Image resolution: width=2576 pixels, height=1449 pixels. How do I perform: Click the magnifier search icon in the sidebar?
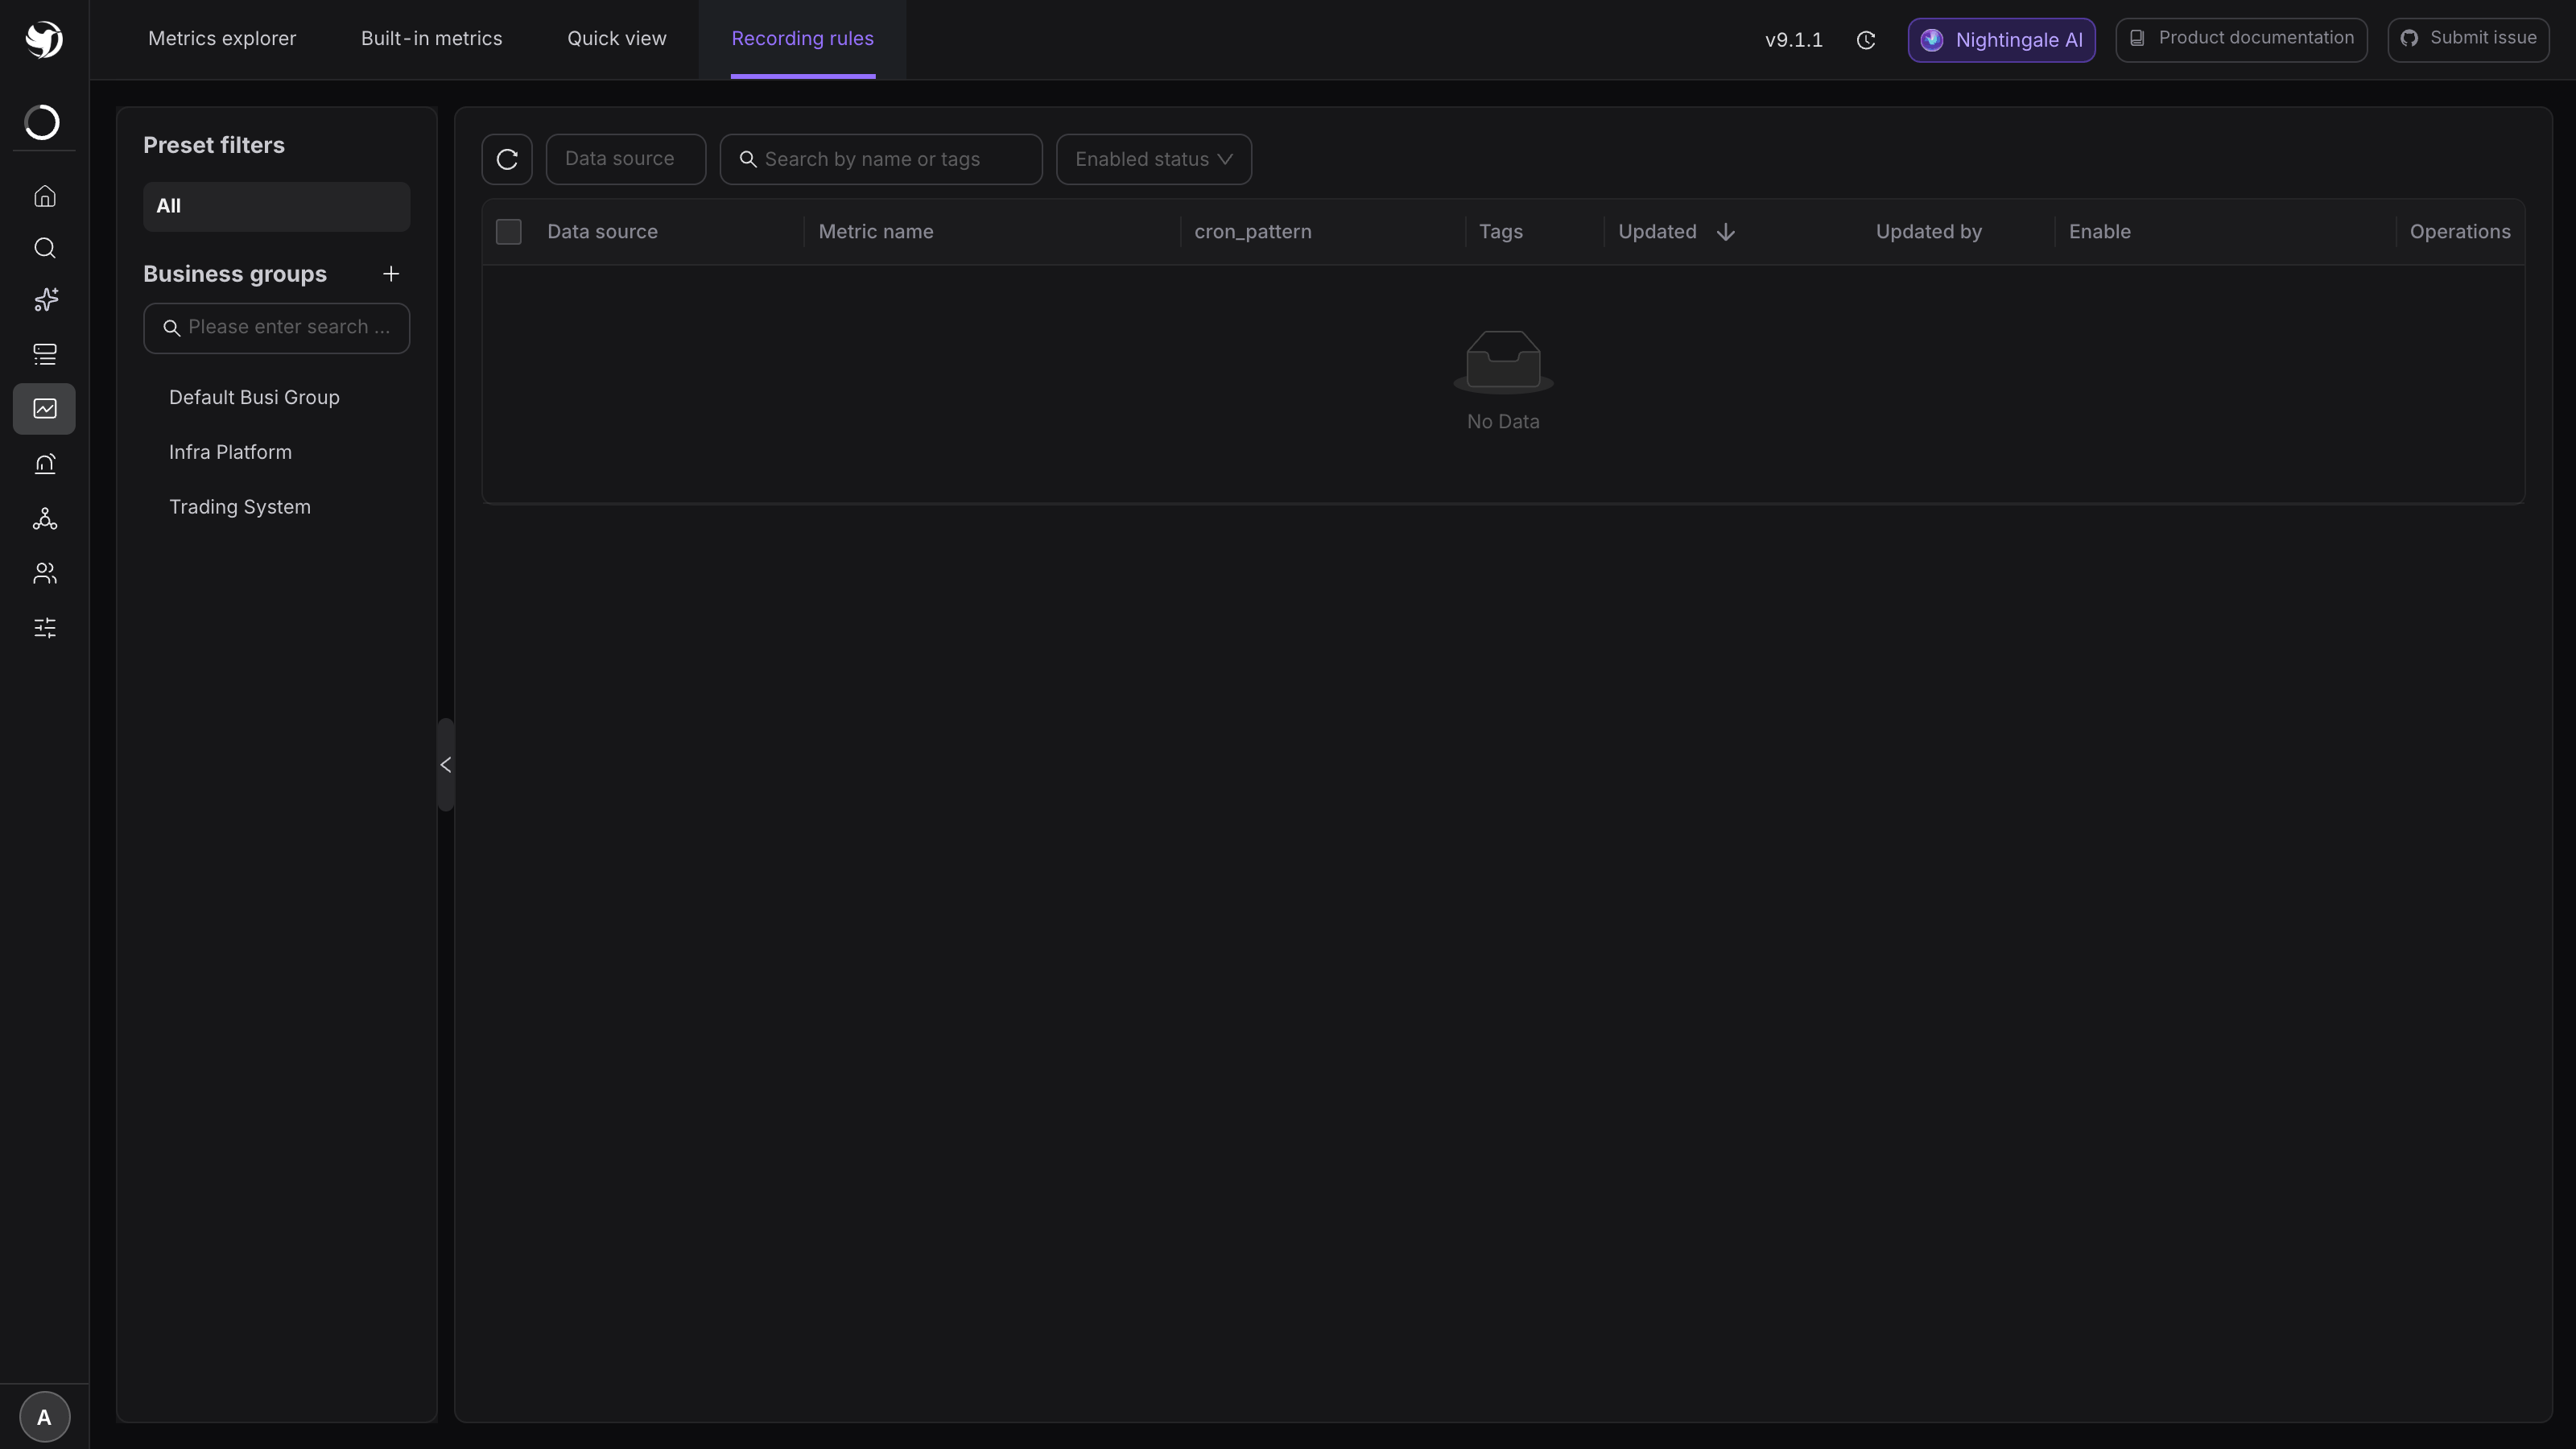[45, 248]
